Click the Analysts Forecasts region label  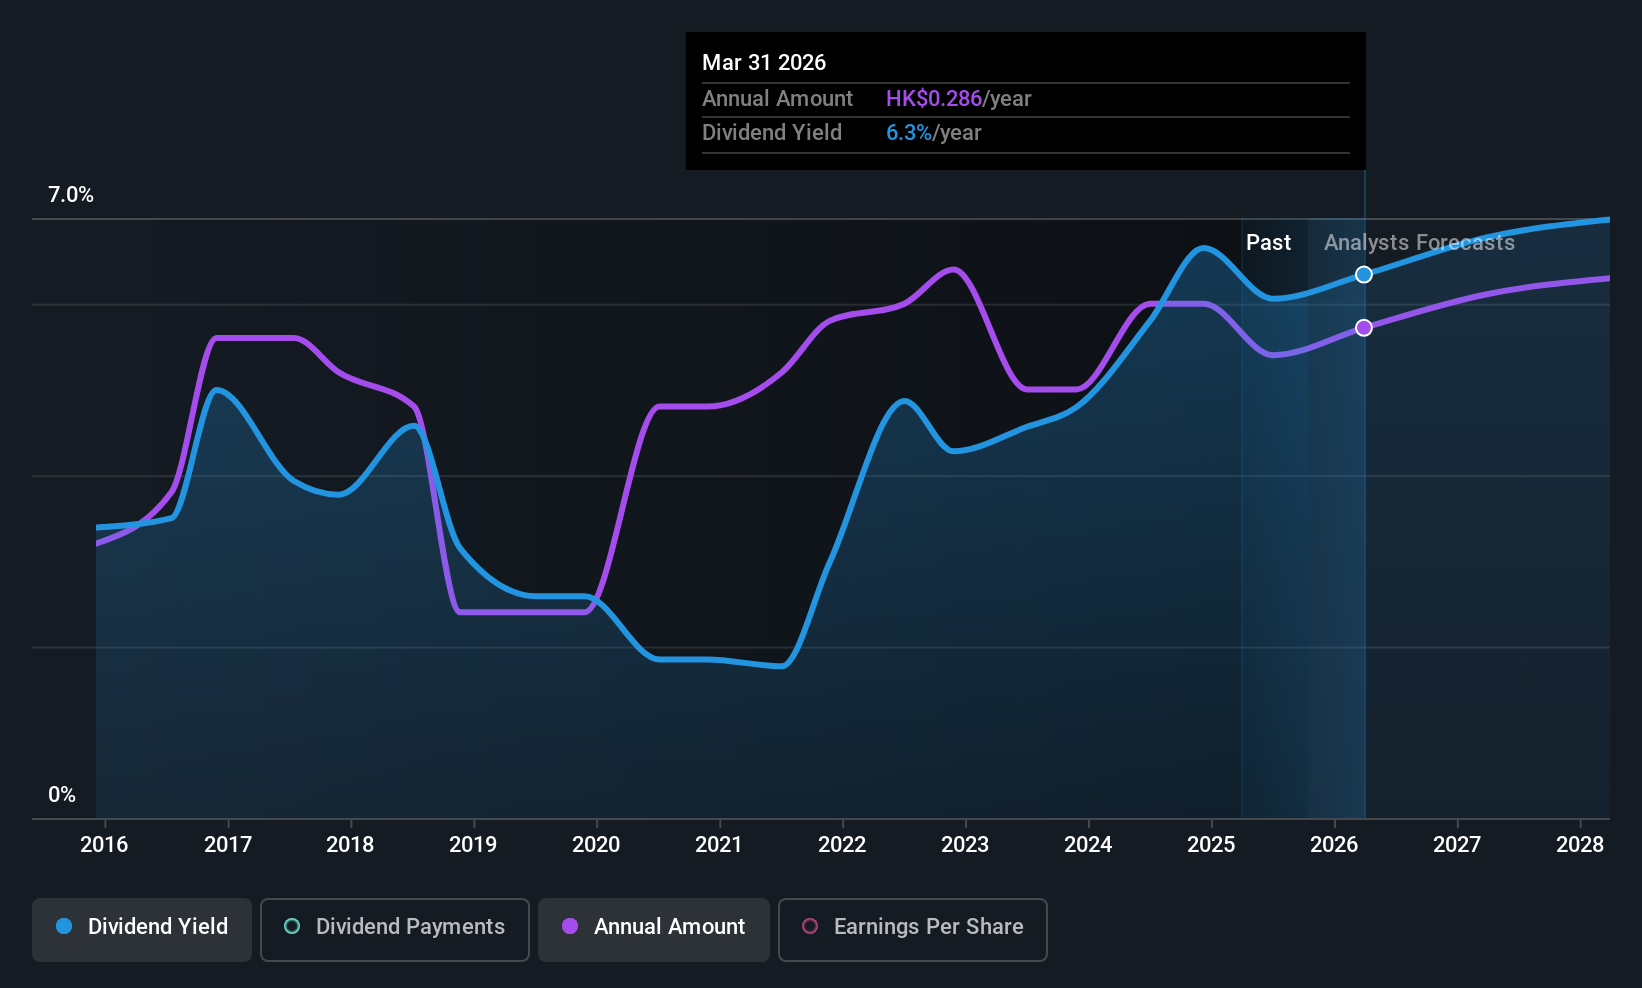tap(1419, 243)
